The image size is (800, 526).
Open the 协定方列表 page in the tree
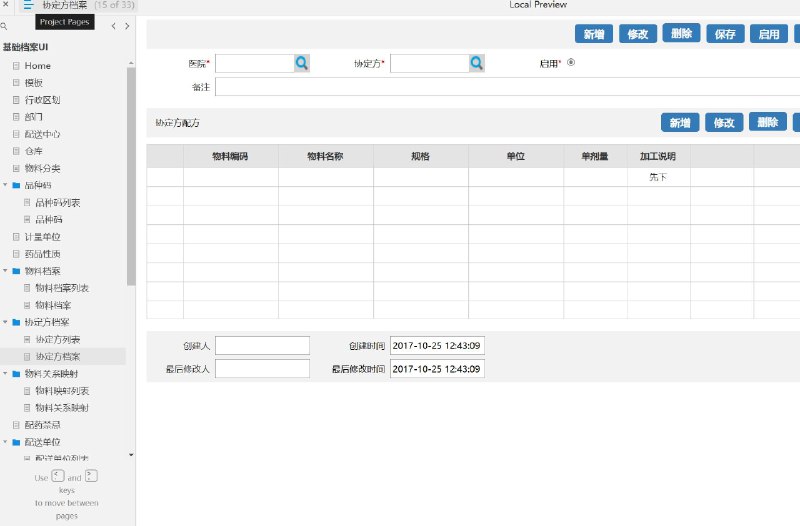(x=57, y=339)
